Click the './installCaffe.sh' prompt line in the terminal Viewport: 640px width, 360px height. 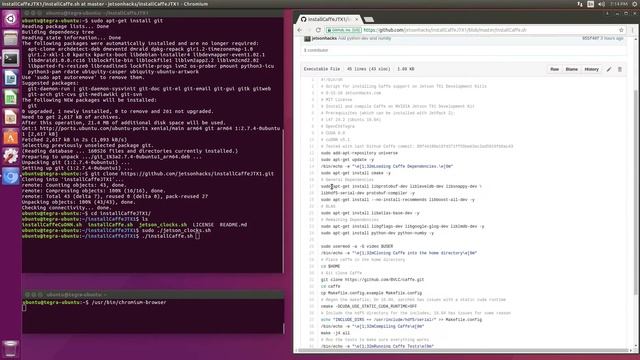pos(111,236)
